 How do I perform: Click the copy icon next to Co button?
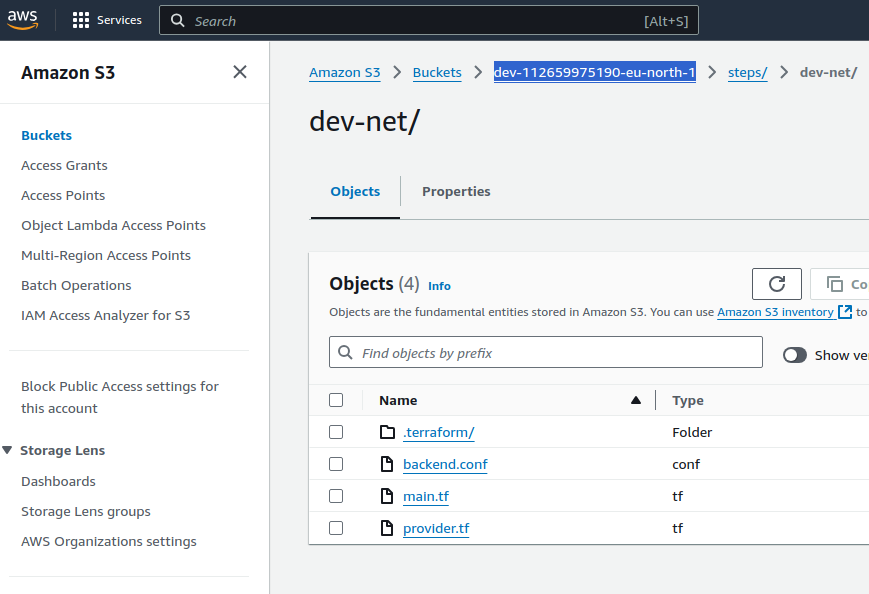835,284
